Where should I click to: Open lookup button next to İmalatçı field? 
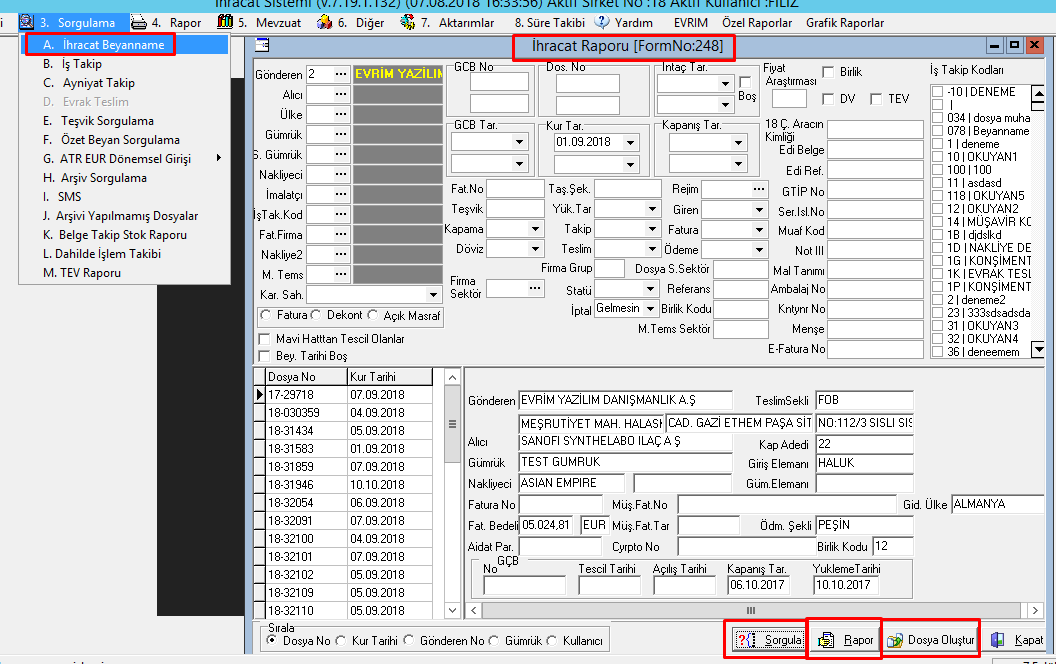(x=341, y=195)
